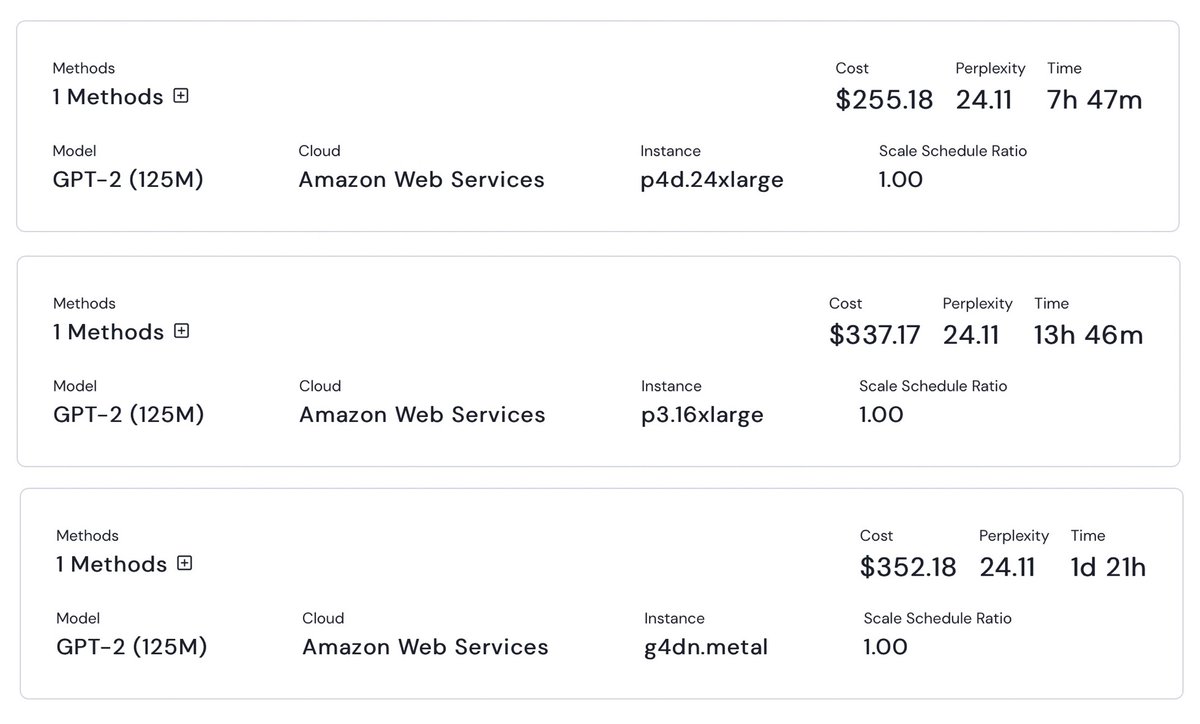The height and width of the screenshot is (724, 1200).
Task: Select the $337.17 cost value
Action: (874, 335)
